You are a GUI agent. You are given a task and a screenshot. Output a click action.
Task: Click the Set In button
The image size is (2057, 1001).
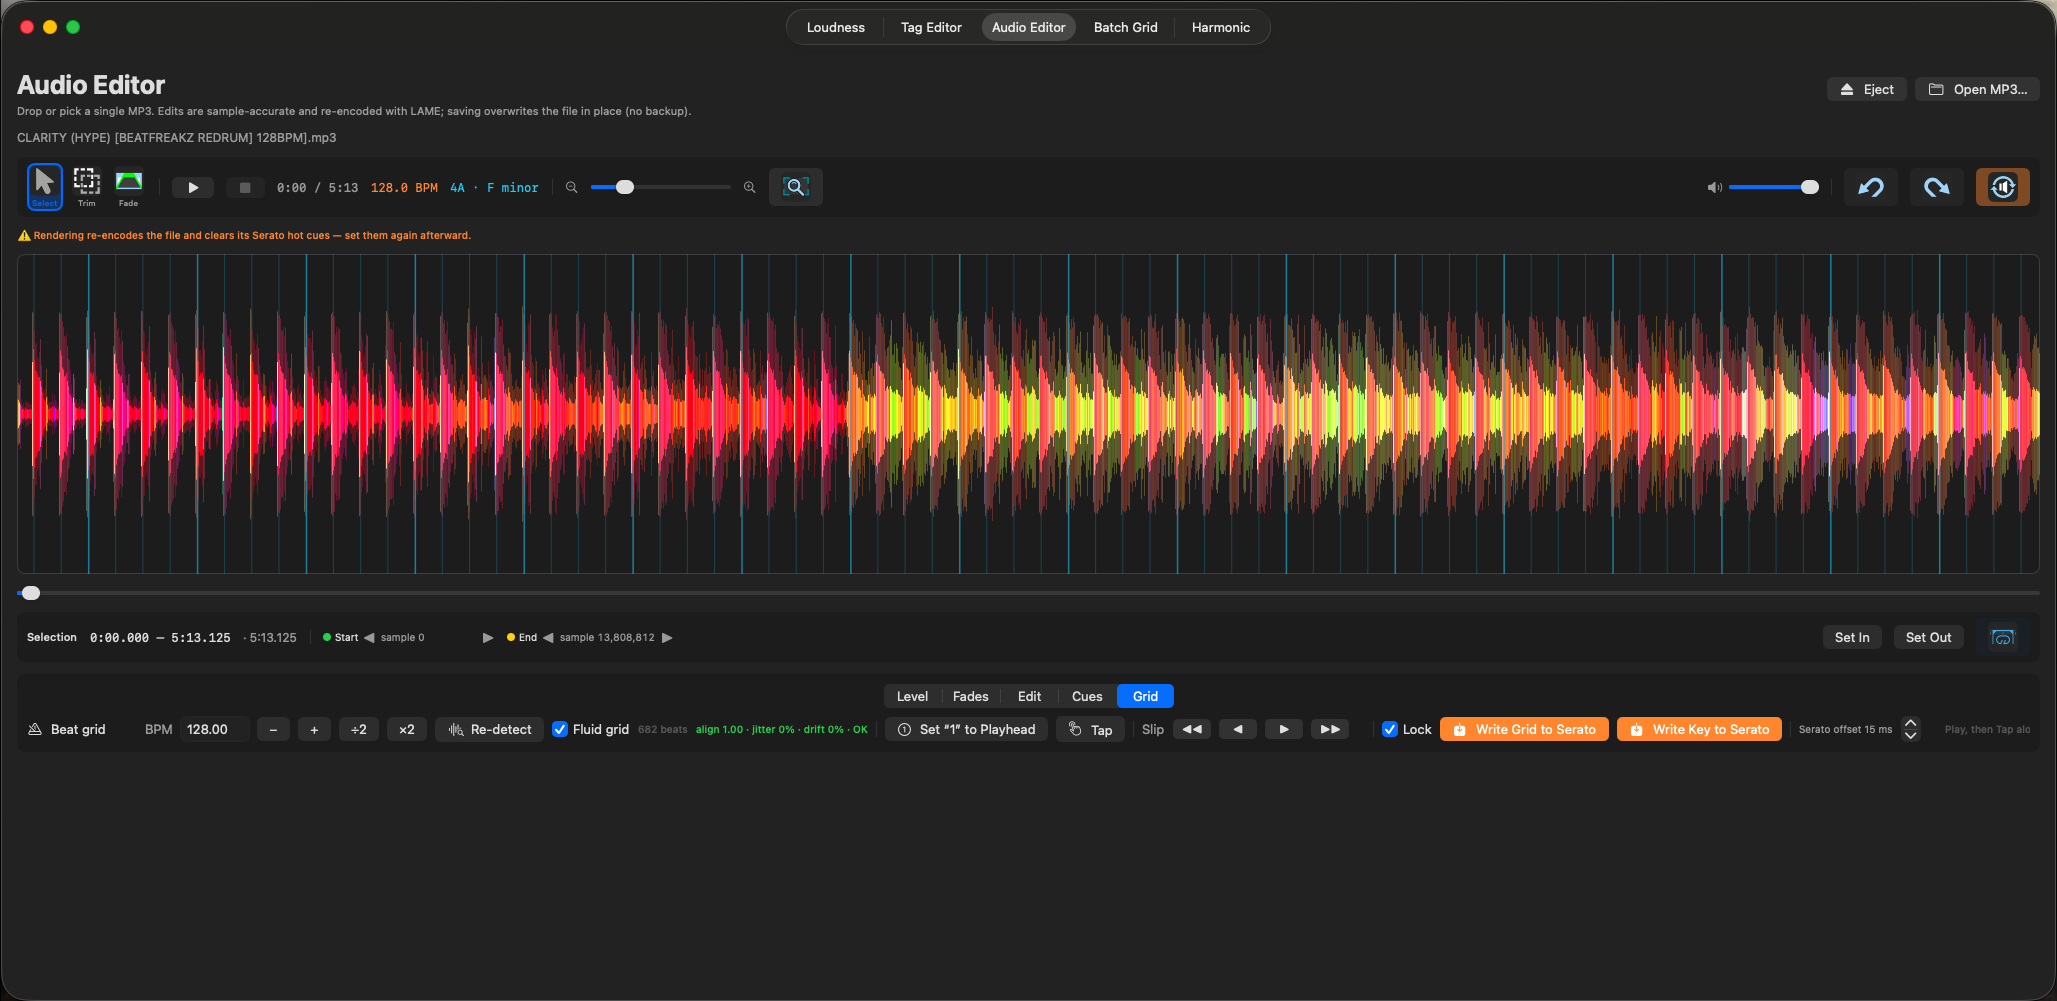click(1852, 637)
